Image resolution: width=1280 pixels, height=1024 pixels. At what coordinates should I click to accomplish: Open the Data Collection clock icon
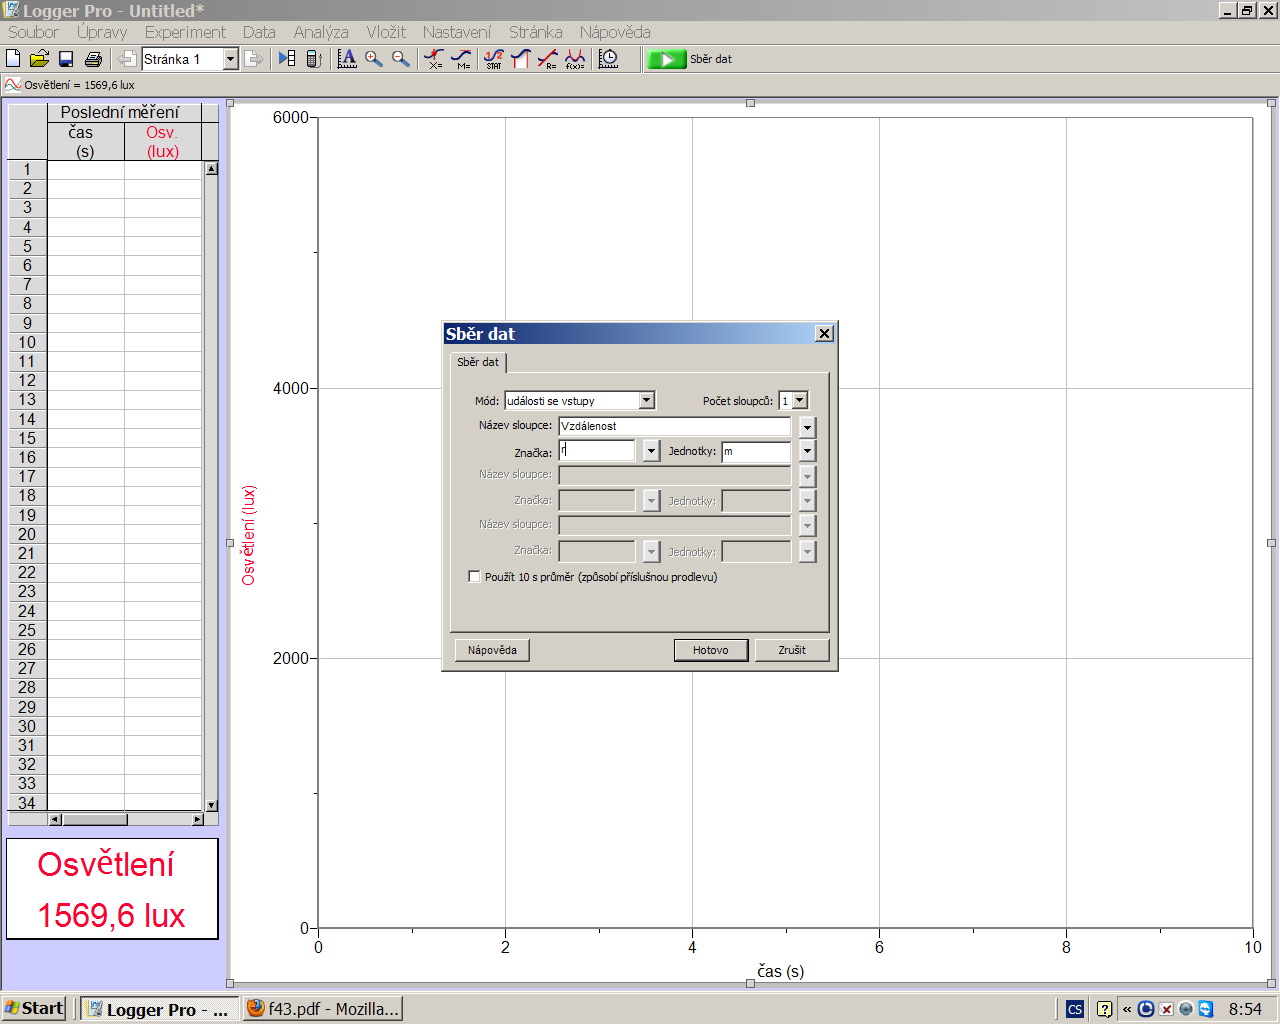coord(608,59)
